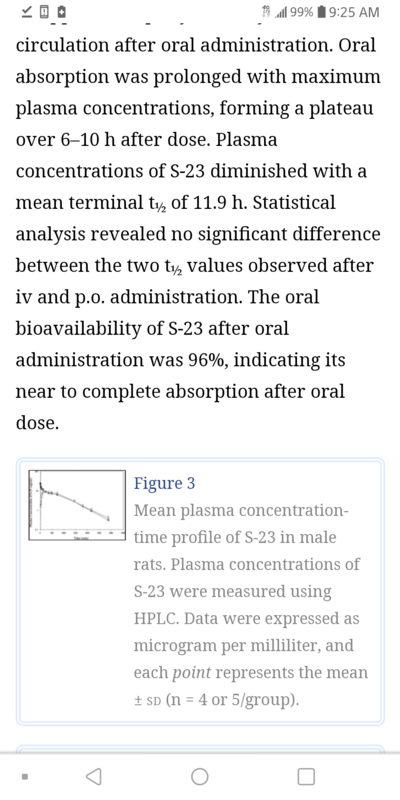This screenshot has width=400, height=800.
Task: Tap the 99% battery percentage text
Action: (x=302, y=12)
